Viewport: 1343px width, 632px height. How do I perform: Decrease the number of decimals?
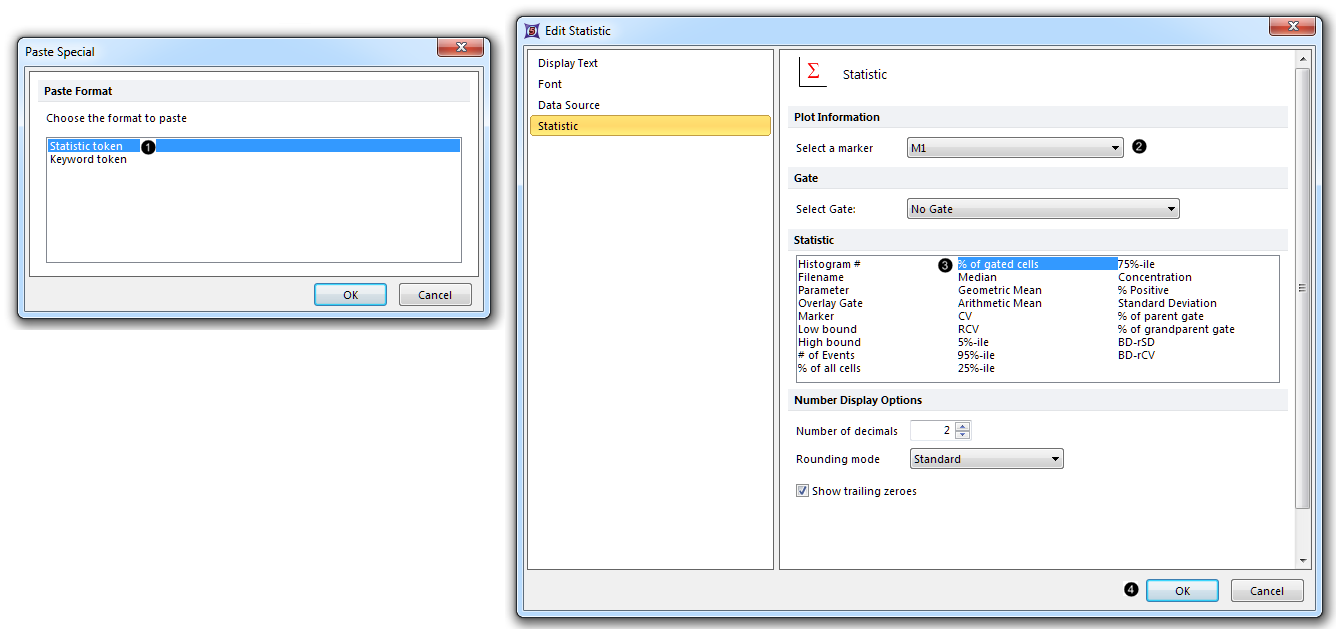963,435
